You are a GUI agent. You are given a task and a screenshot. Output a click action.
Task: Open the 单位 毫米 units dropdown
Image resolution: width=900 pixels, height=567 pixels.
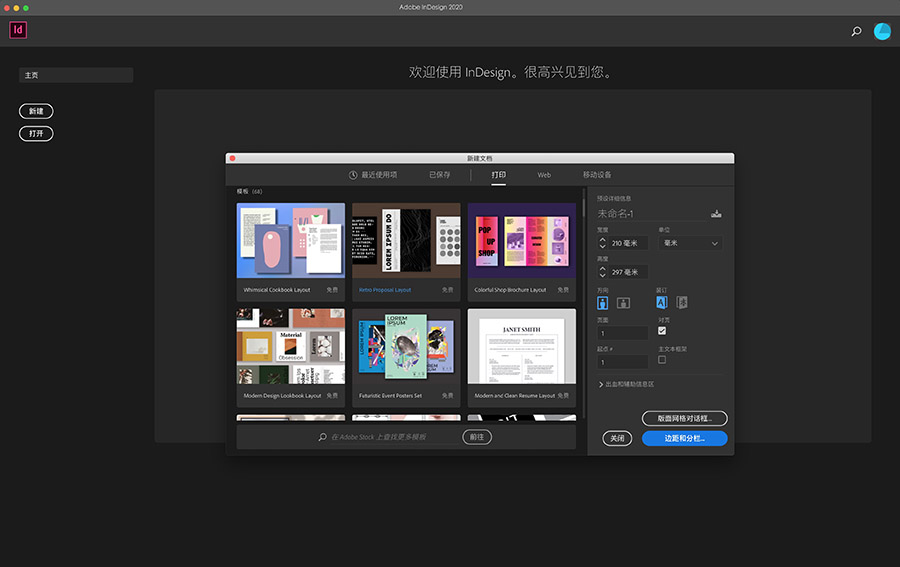690,243
